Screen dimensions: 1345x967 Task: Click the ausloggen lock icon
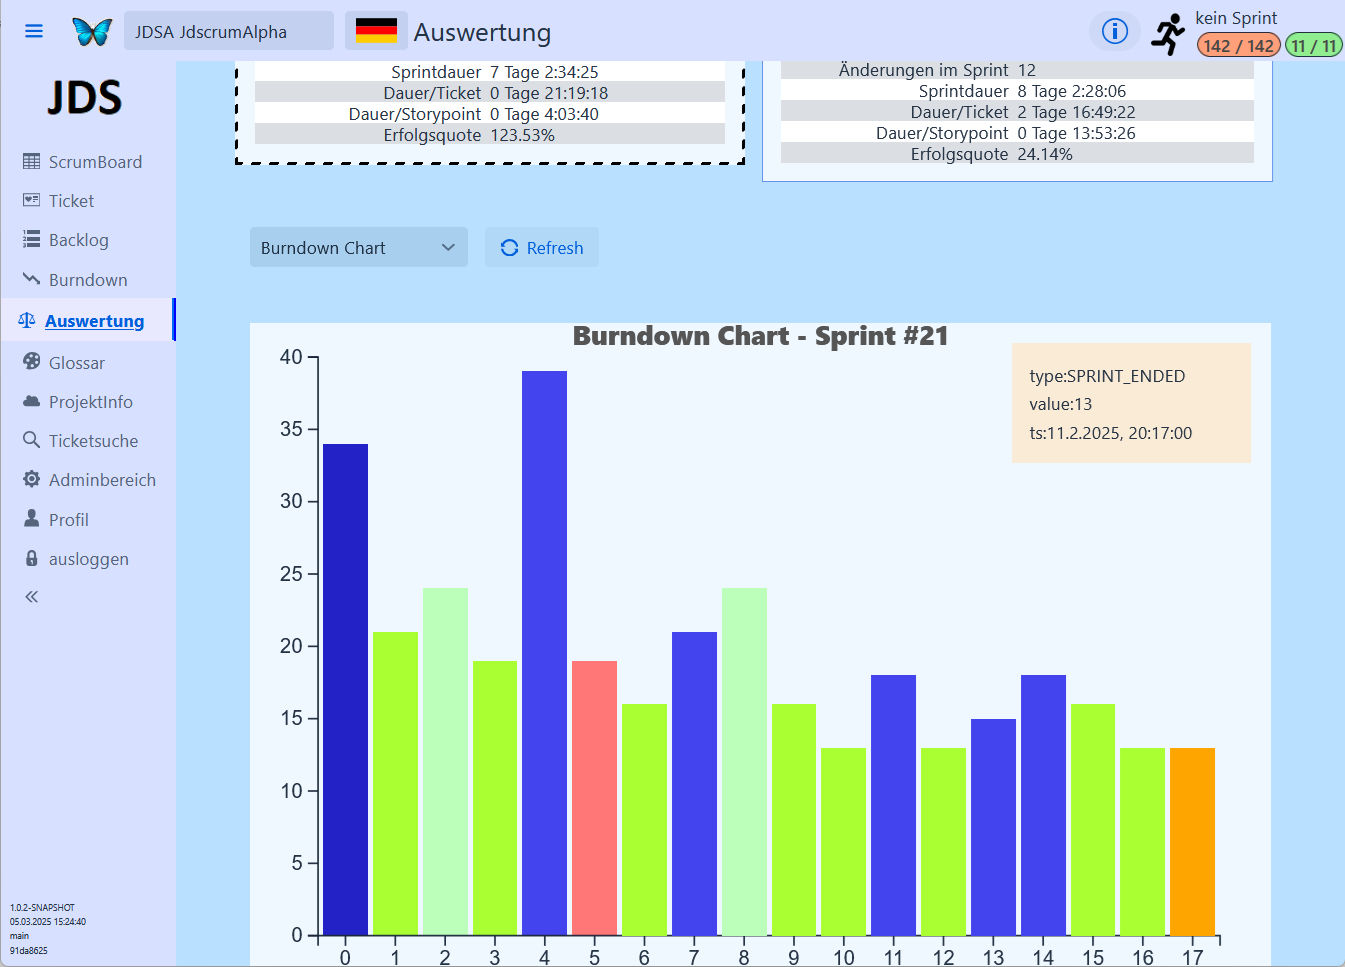pyautogui.click(x=32, y=558)
